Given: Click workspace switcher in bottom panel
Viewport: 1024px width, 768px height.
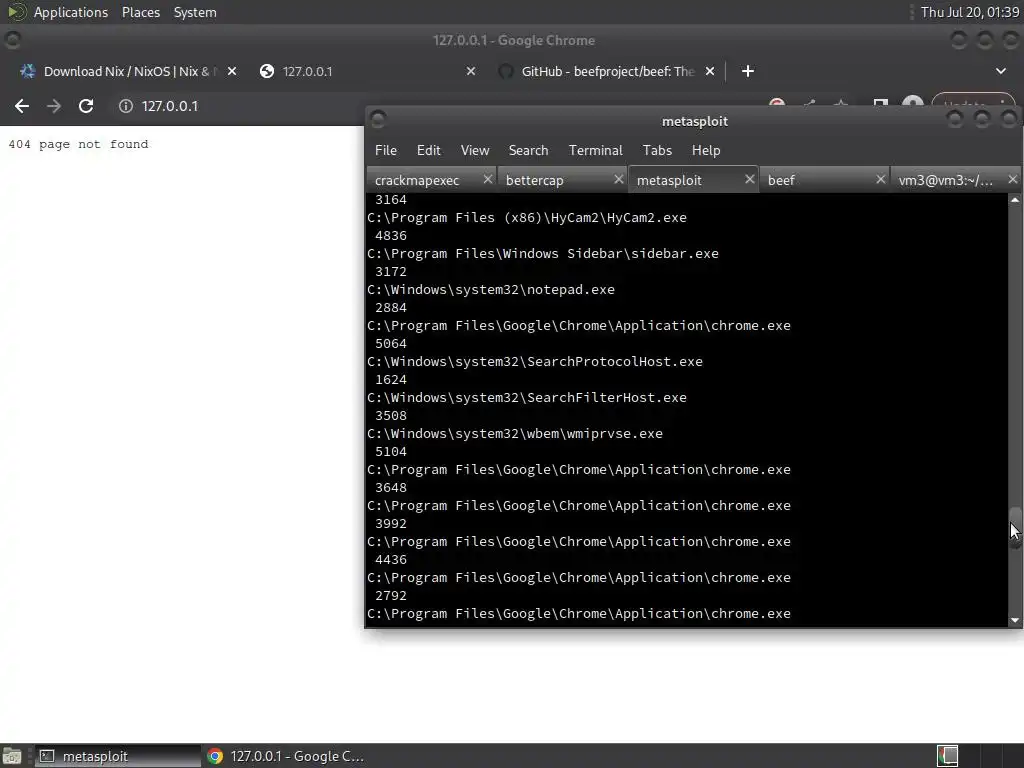Looking at the screenshot, I should (980, 756).
